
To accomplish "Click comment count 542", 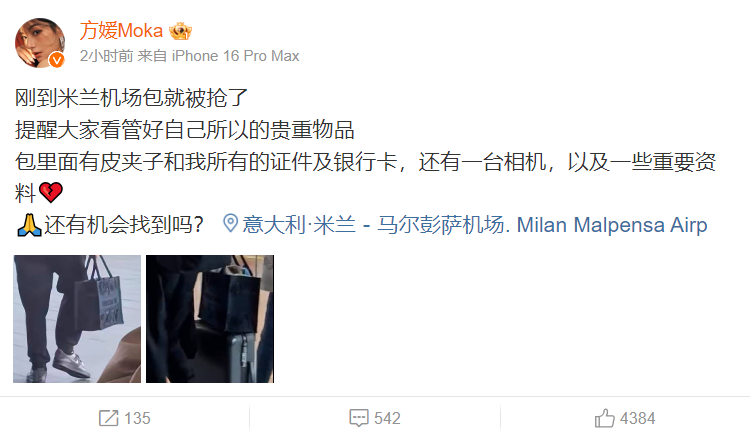I will coord(387,418).
